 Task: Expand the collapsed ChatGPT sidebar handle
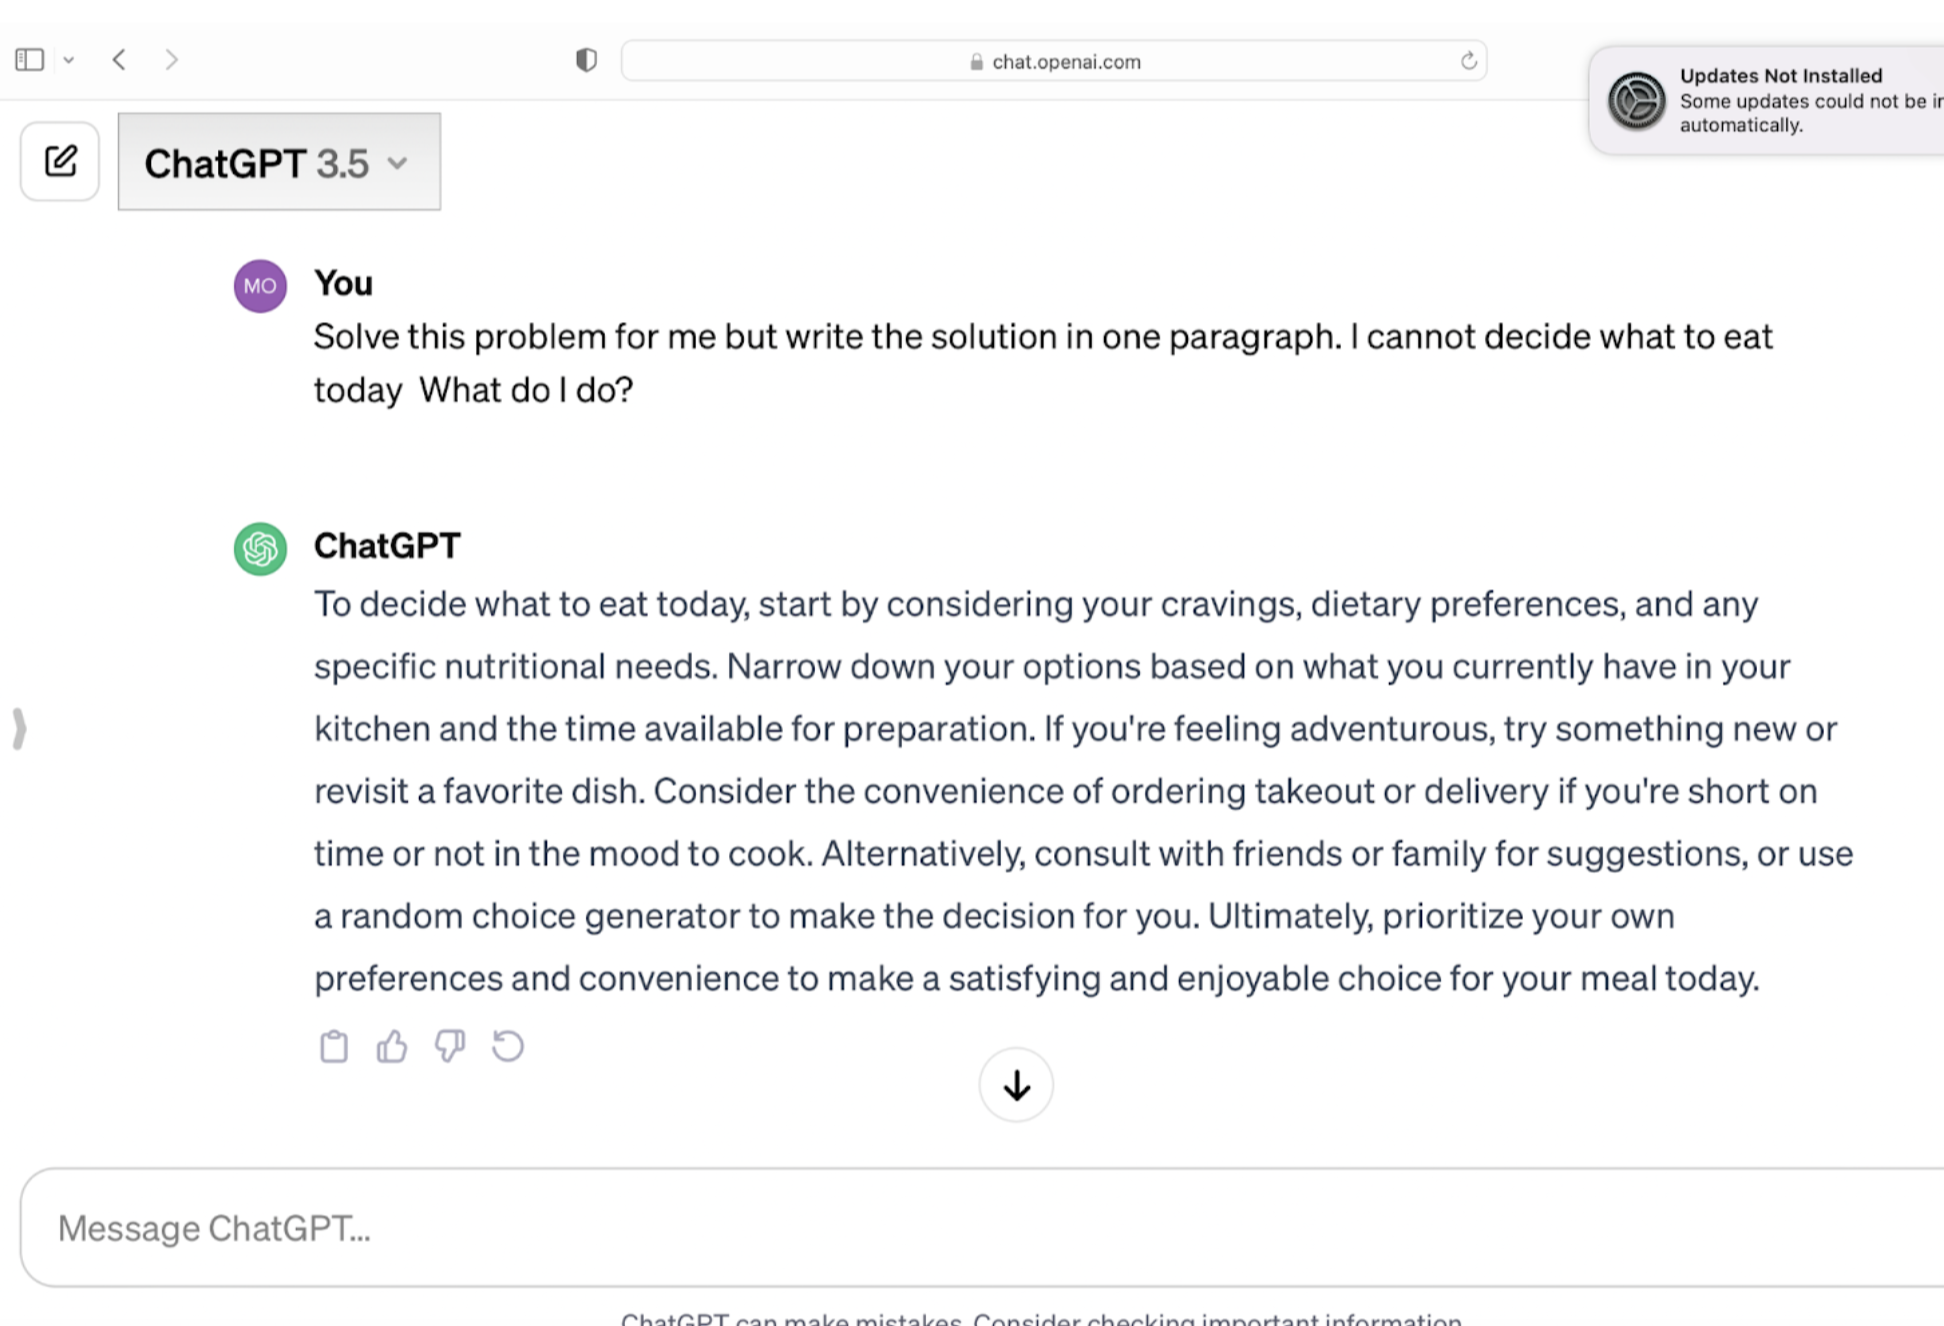pos(19,728)
